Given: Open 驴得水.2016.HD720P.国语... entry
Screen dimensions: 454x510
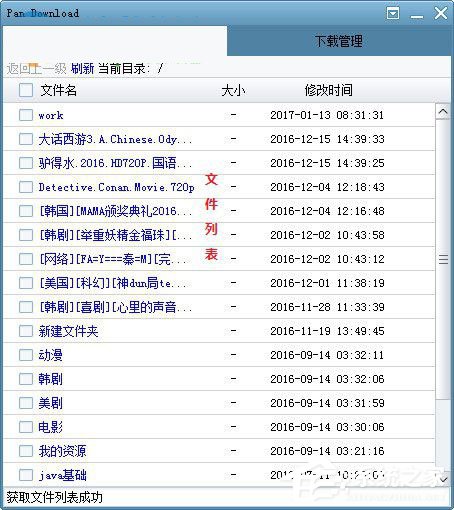Looking at the screenshot, I should (x=115, y=163).
